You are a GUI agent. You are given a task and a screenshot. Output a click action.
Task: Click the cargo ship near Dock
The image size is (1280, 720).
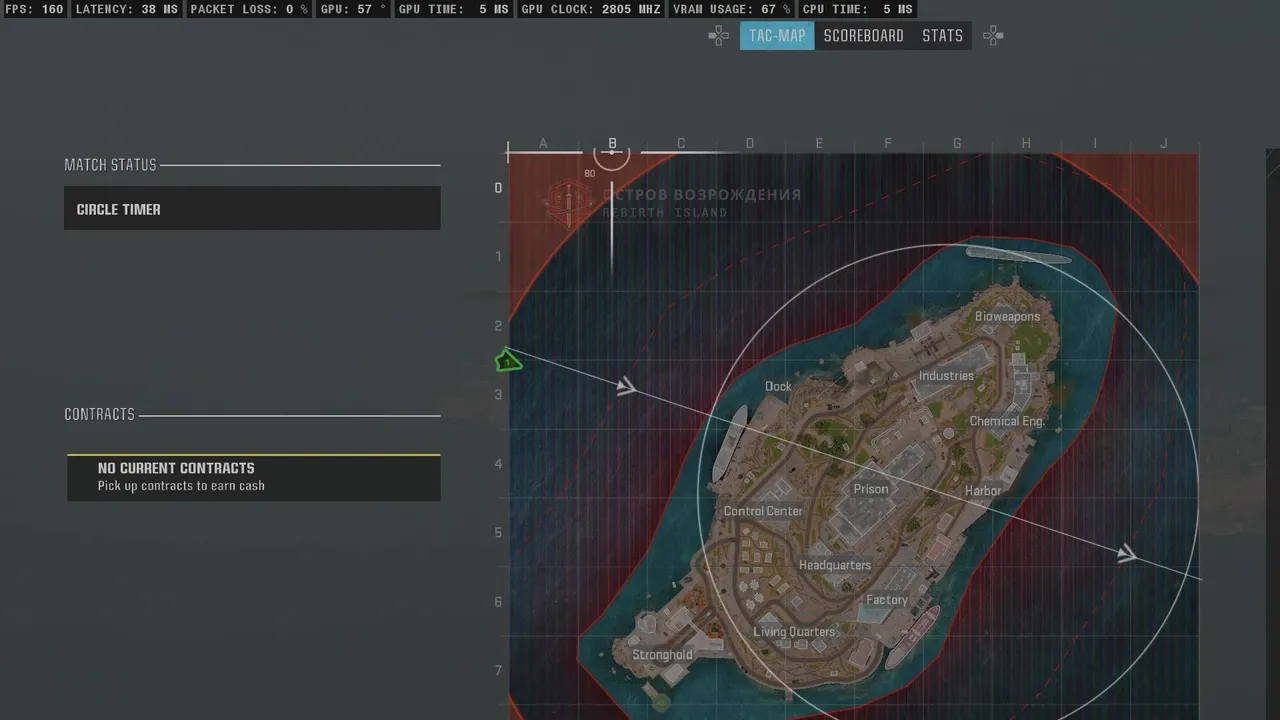[x=729, y=443]
